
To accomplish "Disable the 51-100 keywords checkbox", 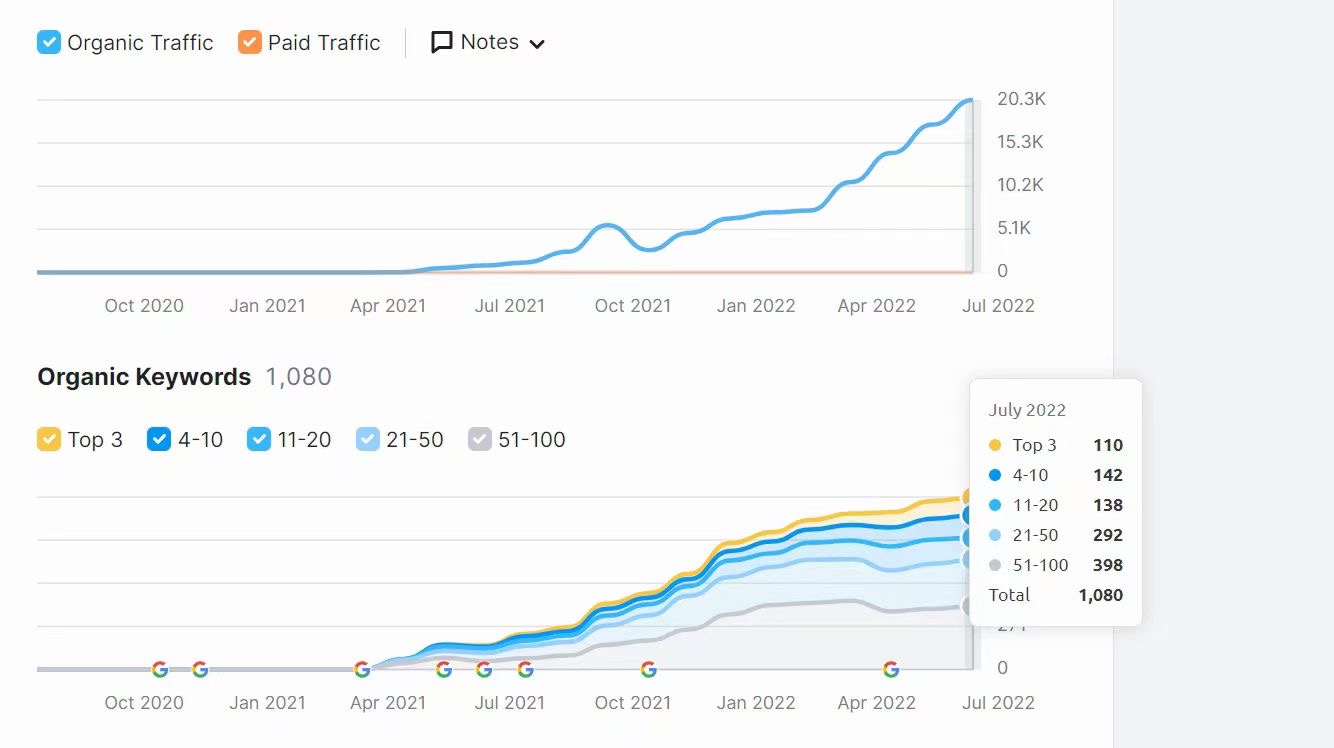I will click(x=480, y=439).
